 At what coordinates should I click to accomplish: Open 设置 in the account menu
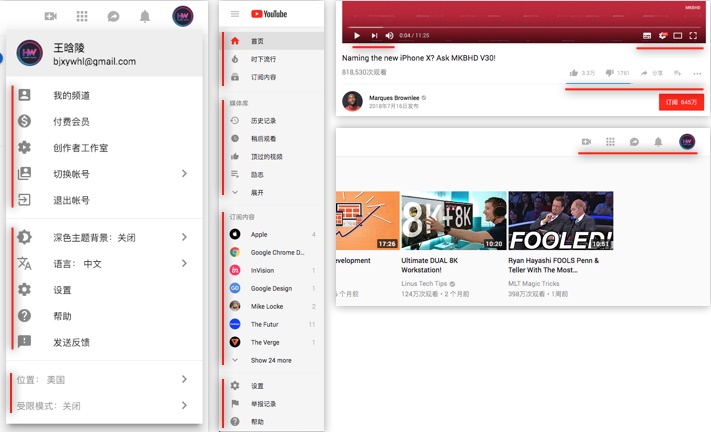tap(104, 290)
